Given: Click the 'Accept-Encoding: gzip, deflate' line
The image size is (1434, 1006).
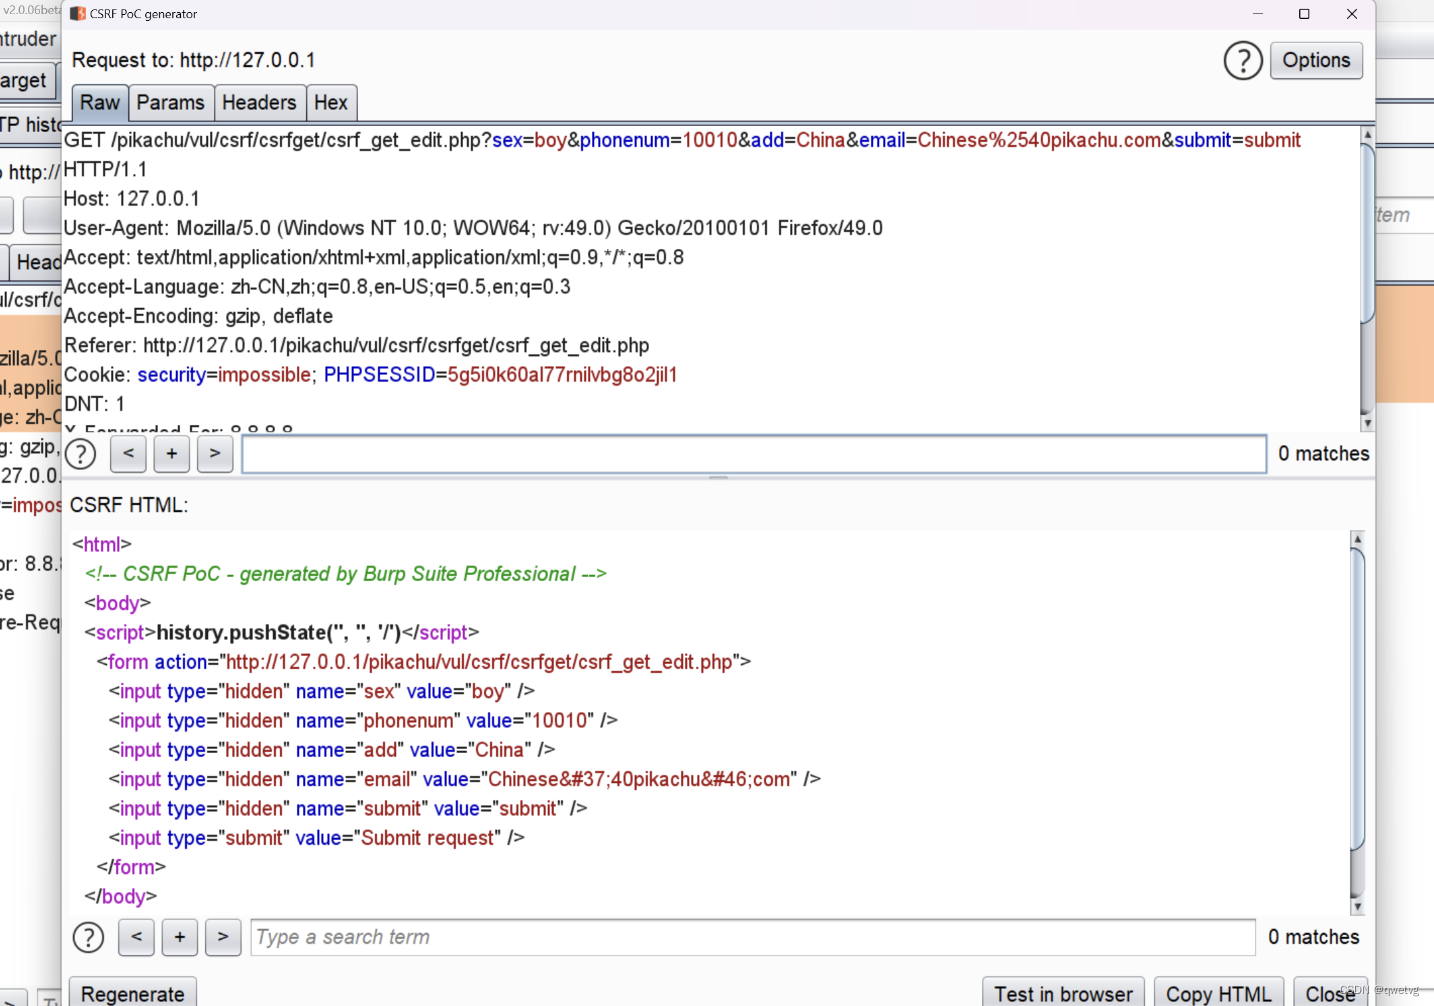Looking at the screenshot, I should pyautogui.click(x=198, y=316).
